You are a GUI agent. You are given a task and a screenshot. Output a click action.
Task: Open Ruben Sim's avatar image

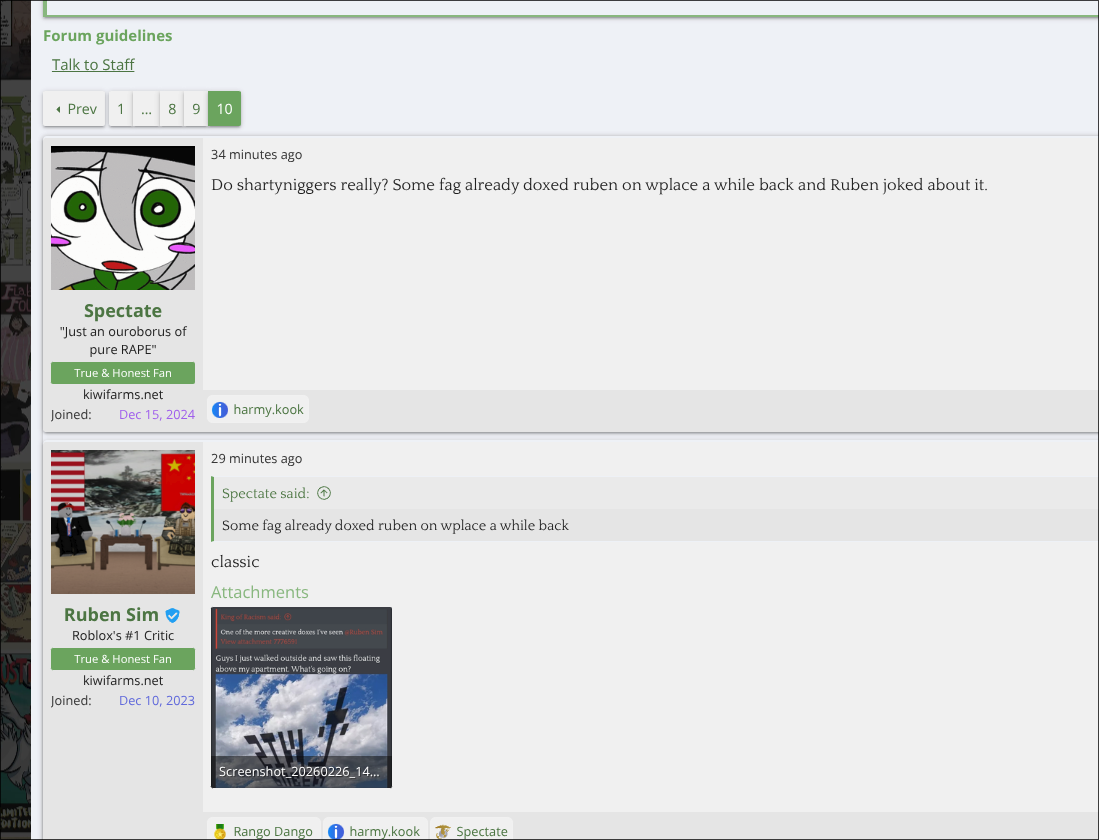(123, 522)
